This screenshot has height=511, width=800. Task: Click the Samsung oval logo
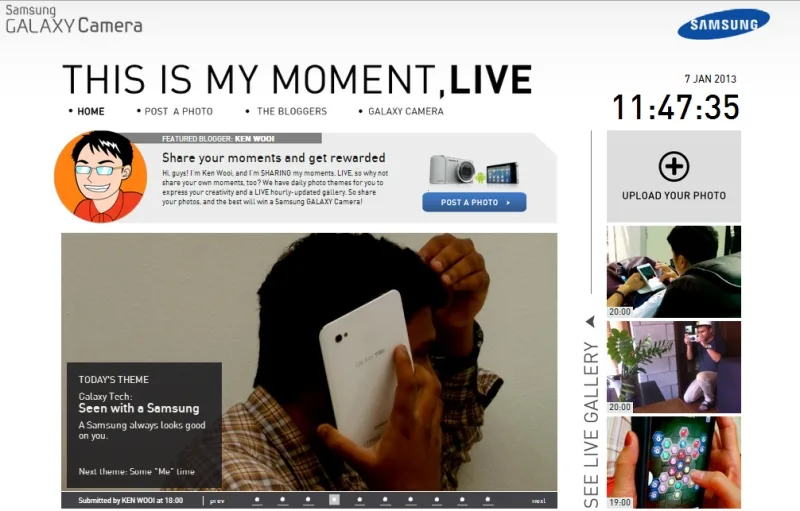(723, 24)
